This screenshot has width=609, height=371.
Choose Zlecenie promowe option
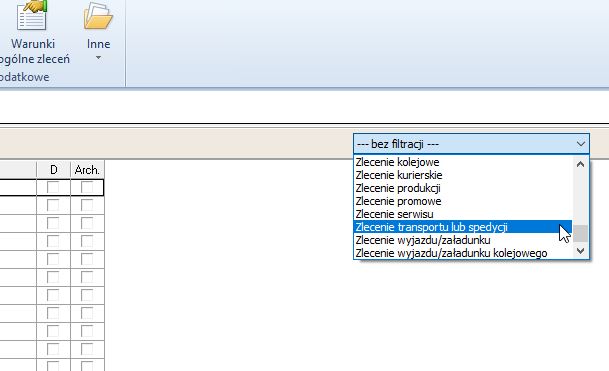[x=463, y=201]
